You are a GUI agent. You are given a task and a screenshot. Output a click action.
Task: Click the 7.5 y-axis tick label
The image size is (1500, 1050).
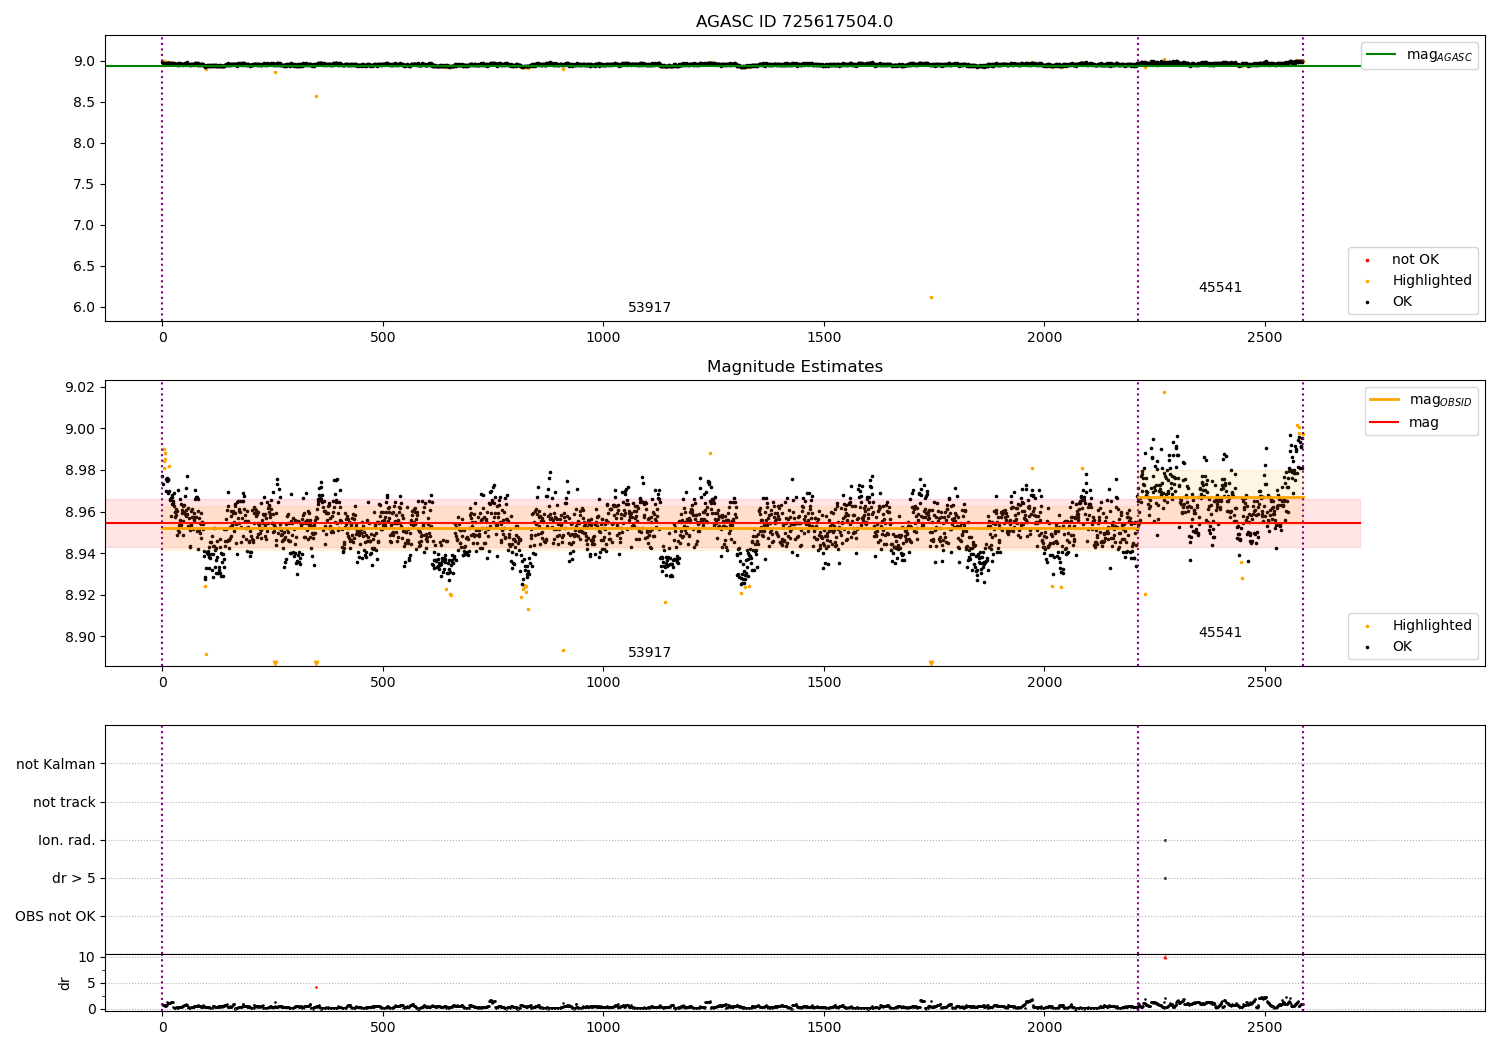tap(84, 184)
